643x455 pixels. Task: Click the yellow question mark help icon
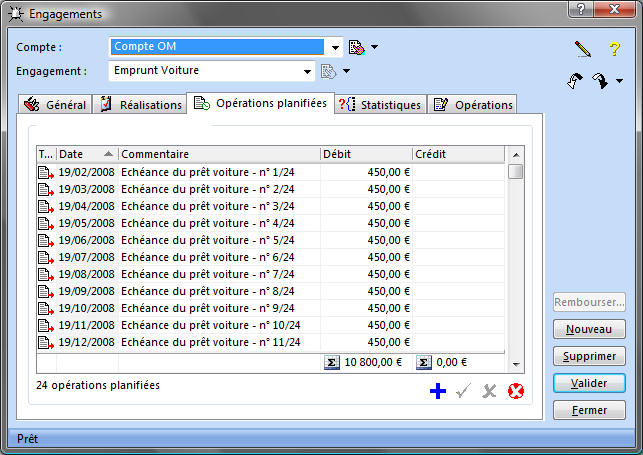coord(615,48)
